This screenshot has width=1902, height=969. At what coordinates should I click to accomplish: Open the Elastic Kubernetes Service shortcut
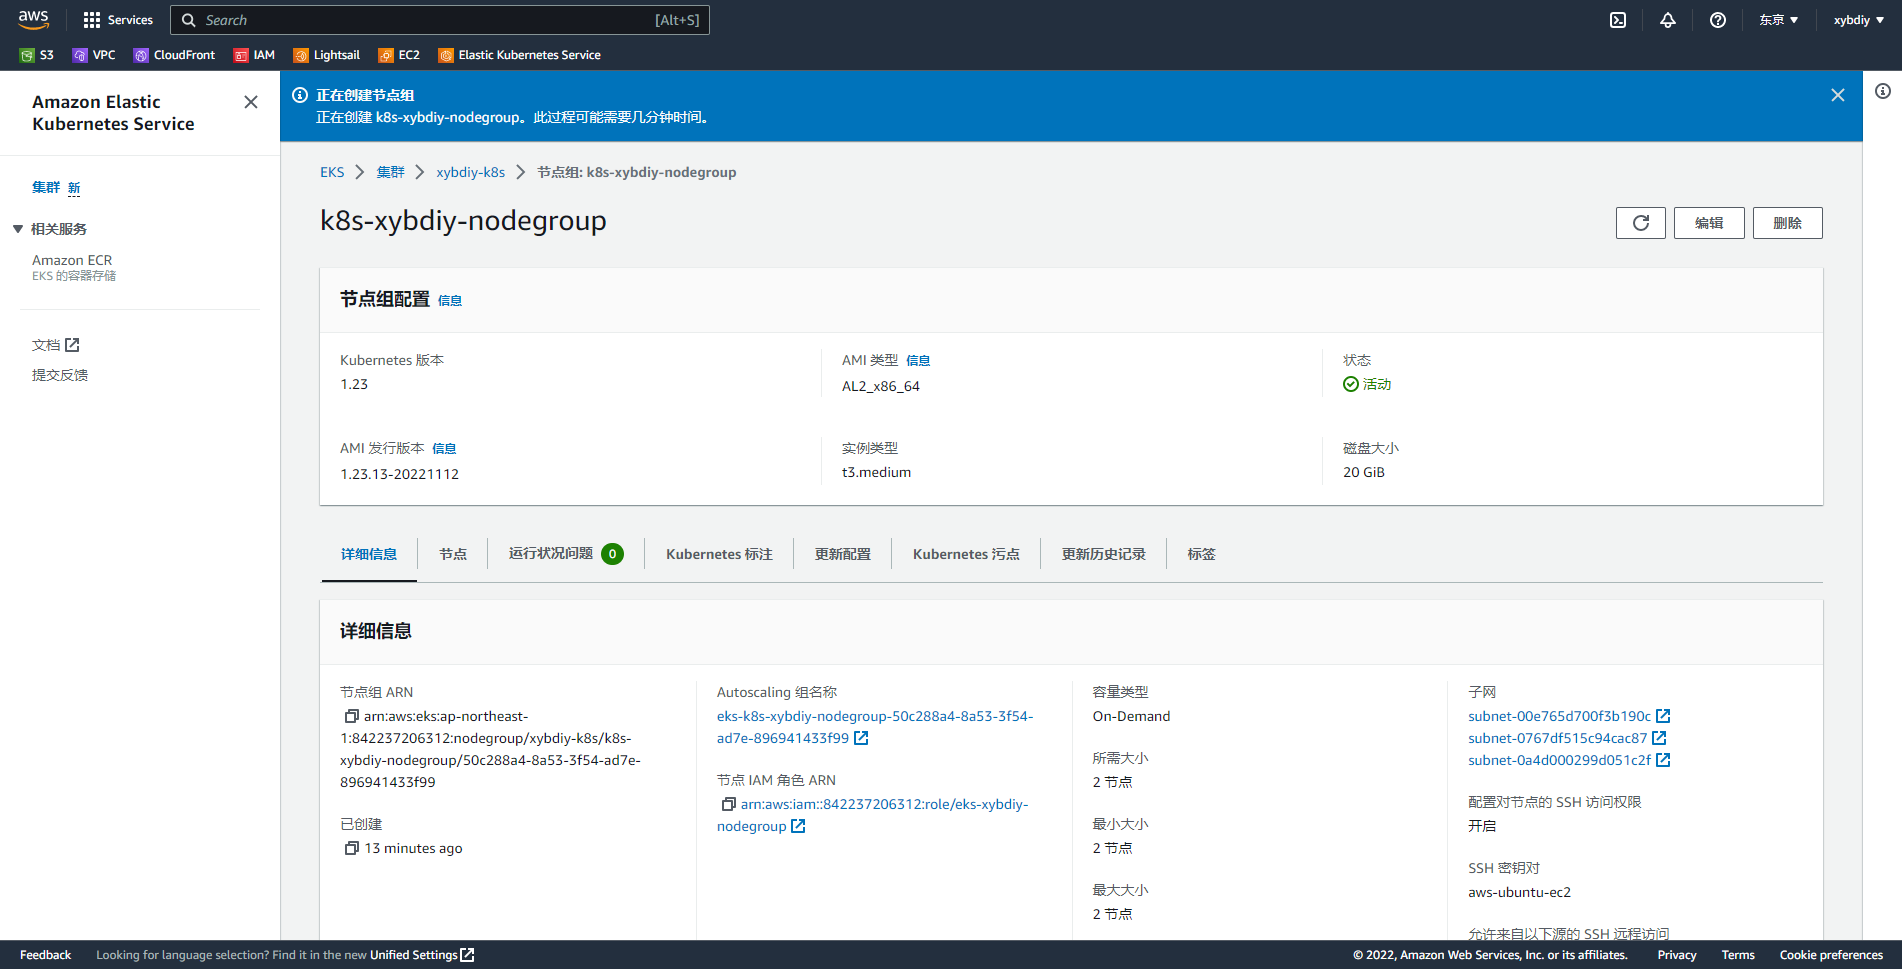(520, 55)
